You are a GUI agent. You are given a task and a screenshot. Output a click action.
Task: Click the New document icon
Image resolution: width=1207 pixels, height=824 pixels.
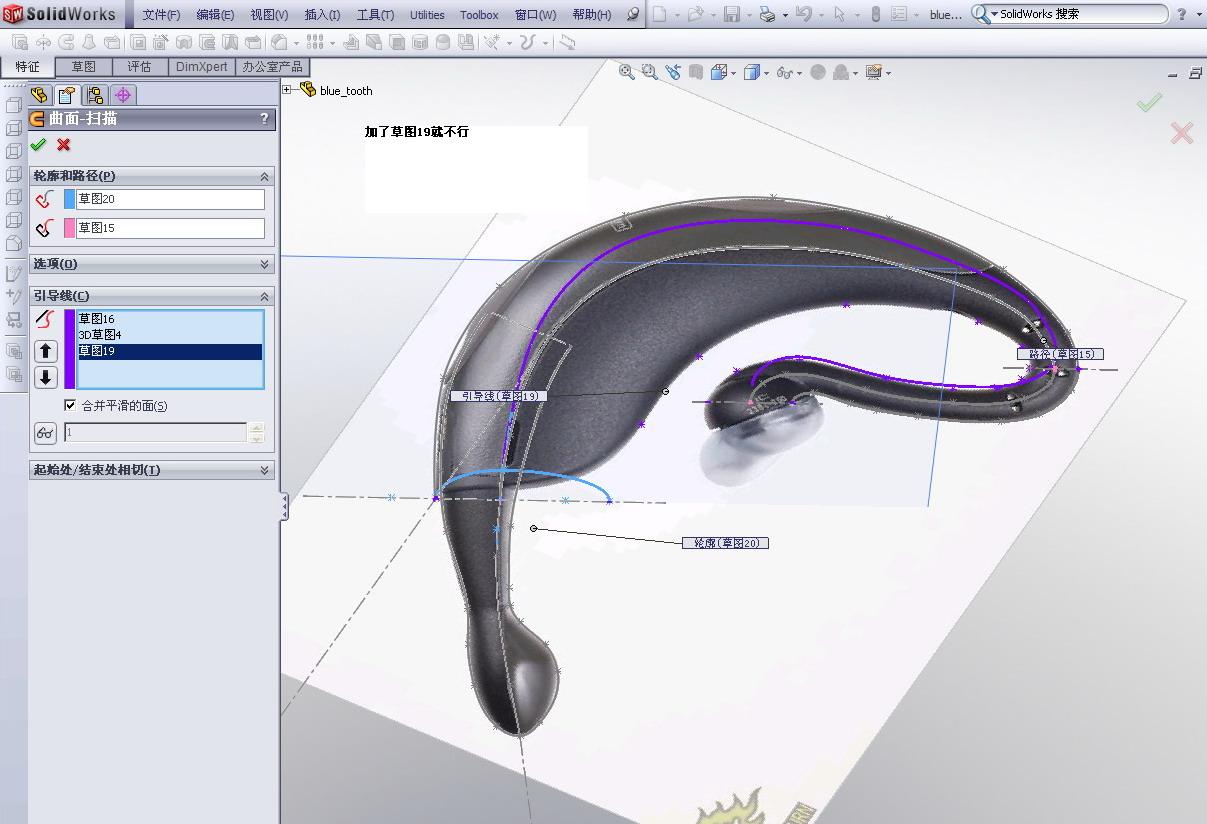point(660,15)
